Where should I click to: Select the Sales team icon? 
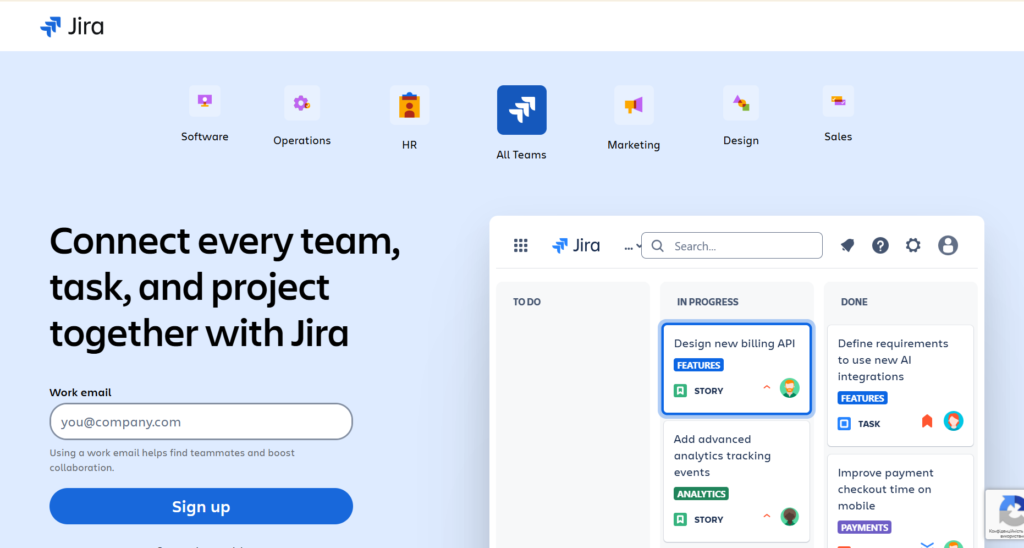838,101
